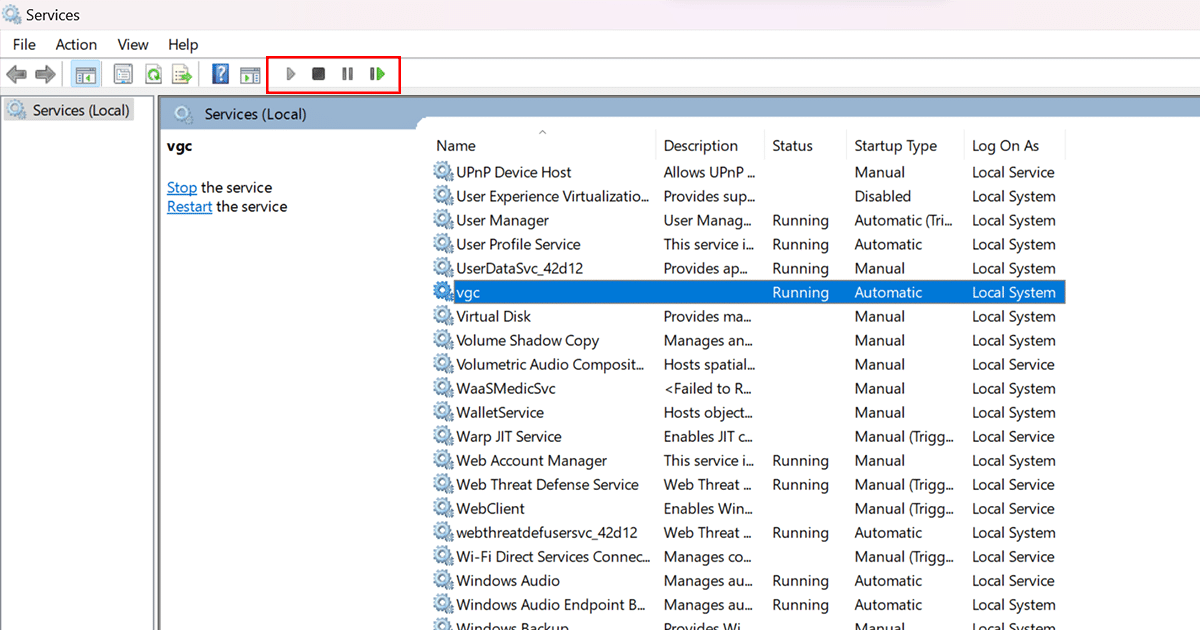Click the Stop Service toolbar square icon
This screenshot has height=630, width=1200.
[x=318, y=74]
